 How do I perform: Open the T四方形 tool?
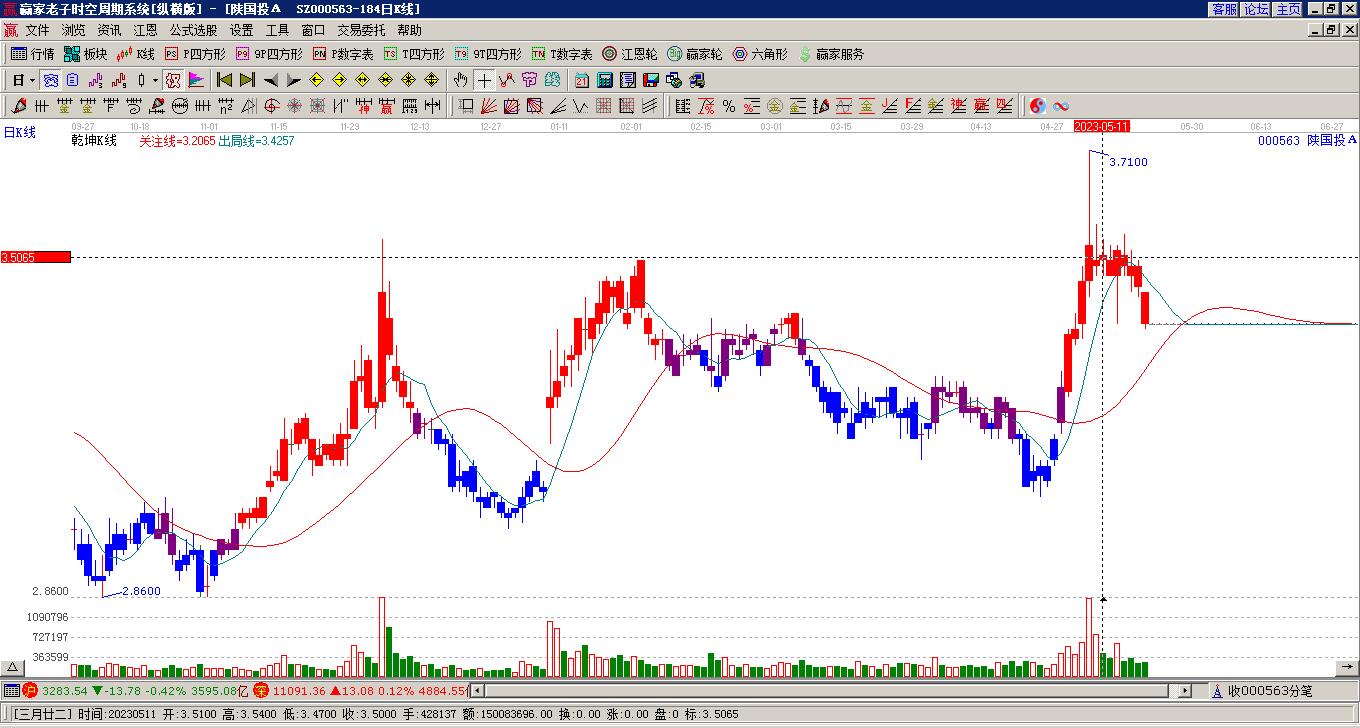pyautogui.click(x=414, y=54)
